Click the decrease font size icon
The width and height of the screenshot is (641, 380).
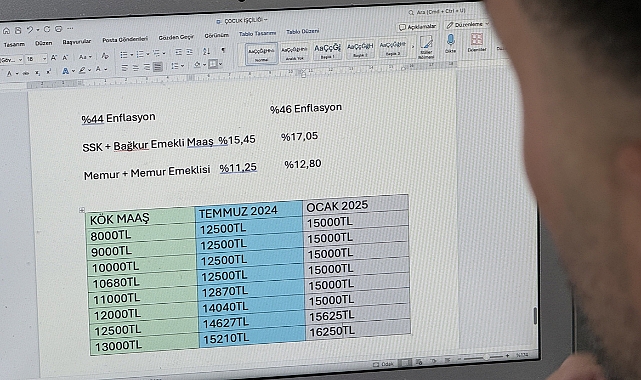click(65, 58)
